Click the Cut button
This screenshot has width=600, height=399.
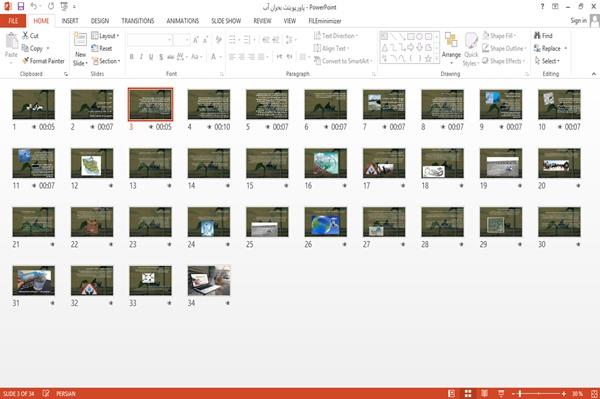pos(30,36)
